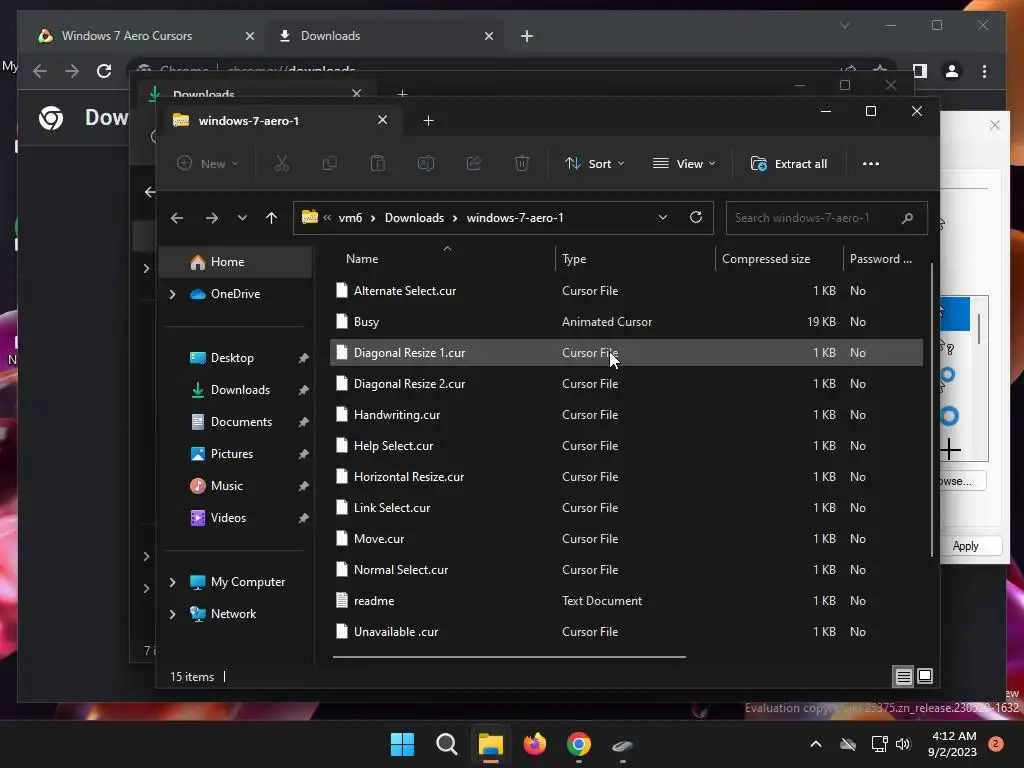
Task: Sort by the Name column header
Action: [362, 259]
